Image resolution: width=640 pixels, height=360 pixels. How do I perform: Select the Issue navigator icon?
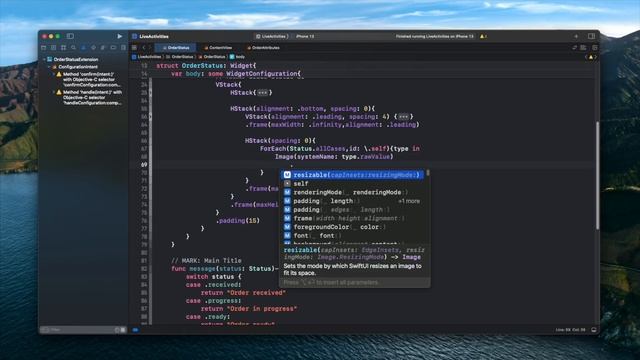[x=83, y=48]
